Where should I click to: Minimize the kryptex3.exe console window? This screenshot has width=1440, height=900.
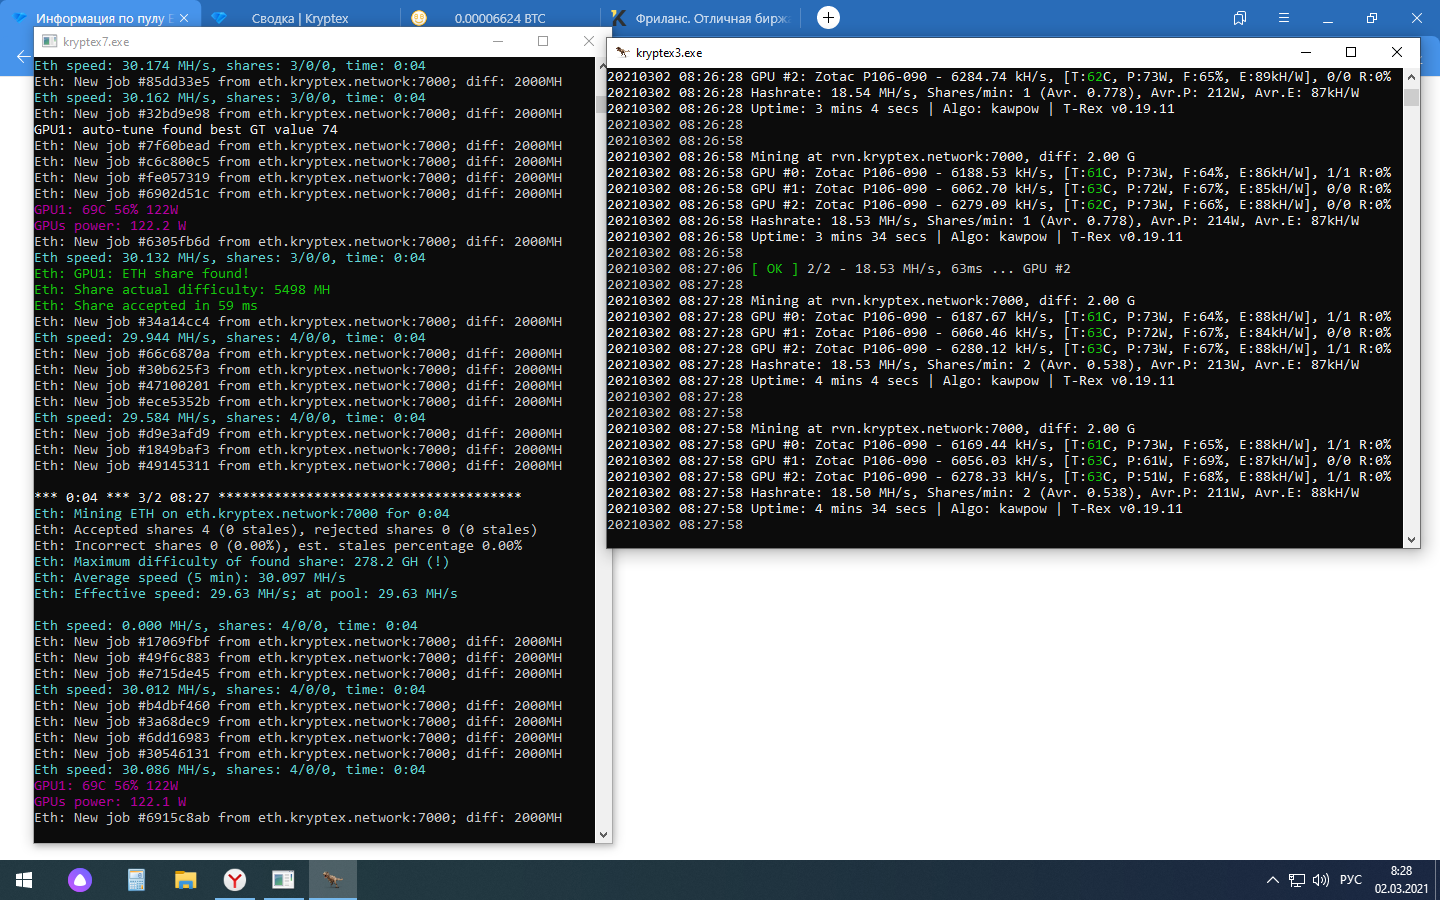1305,52
